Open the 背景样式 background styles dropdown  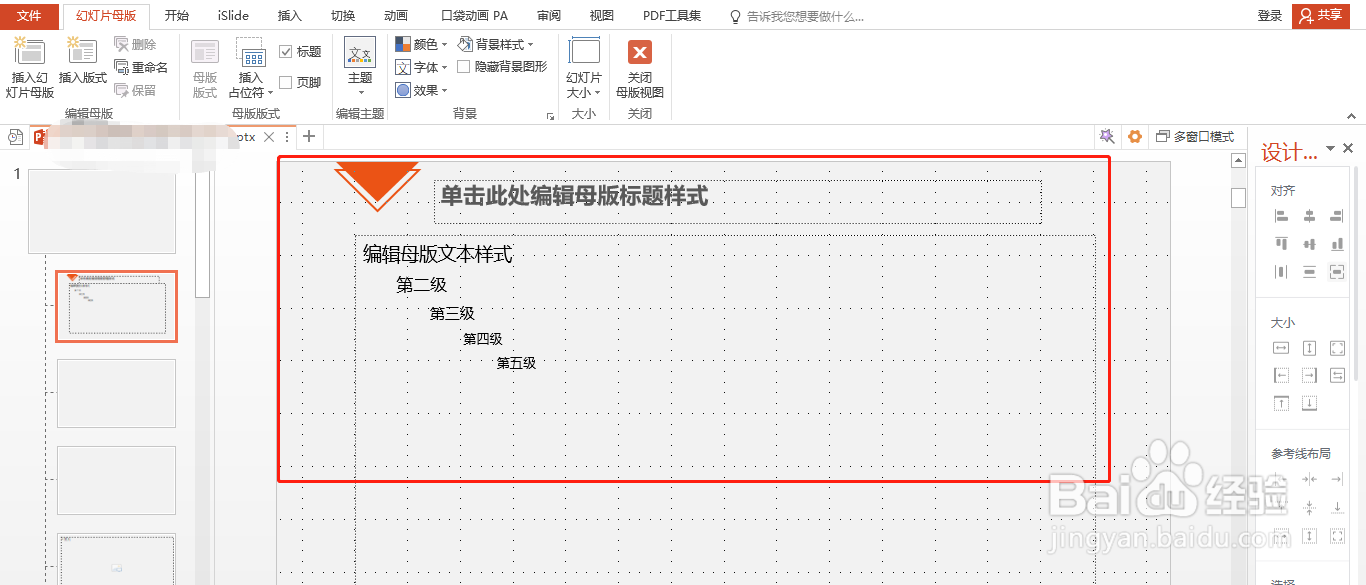497,43
